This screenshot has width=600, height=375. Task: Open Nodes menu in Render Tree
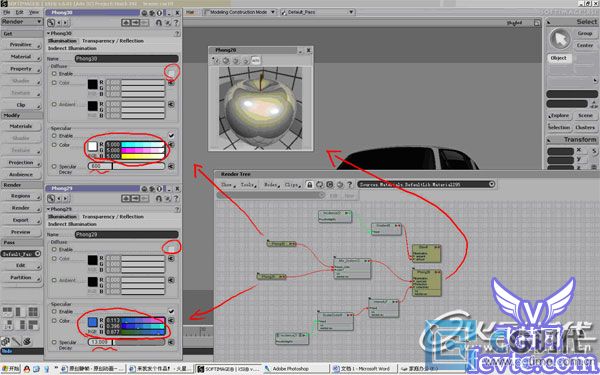point(271,185)
